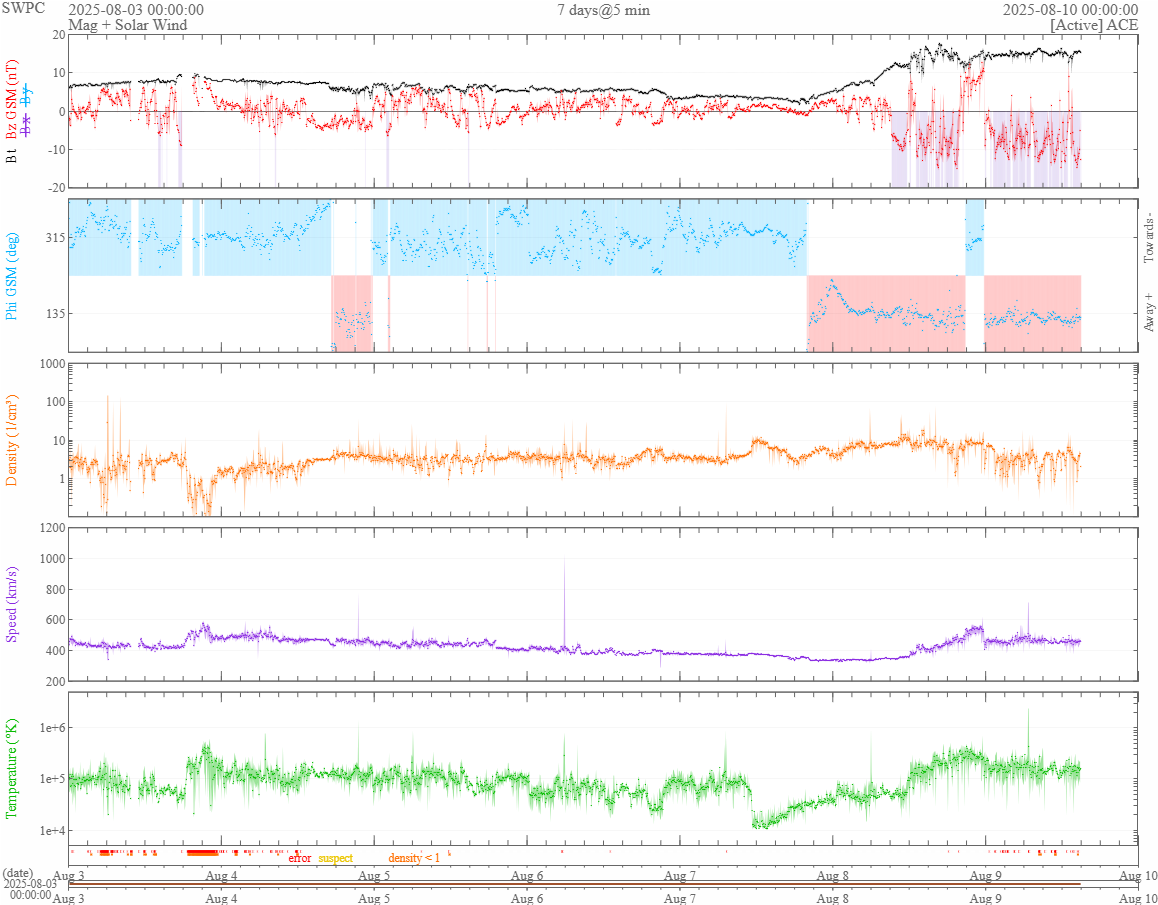This screenshot has height=905, width=1158.
Task: Click the start time 2025-08-03 00:00:00 header
Action: [136, 10]
